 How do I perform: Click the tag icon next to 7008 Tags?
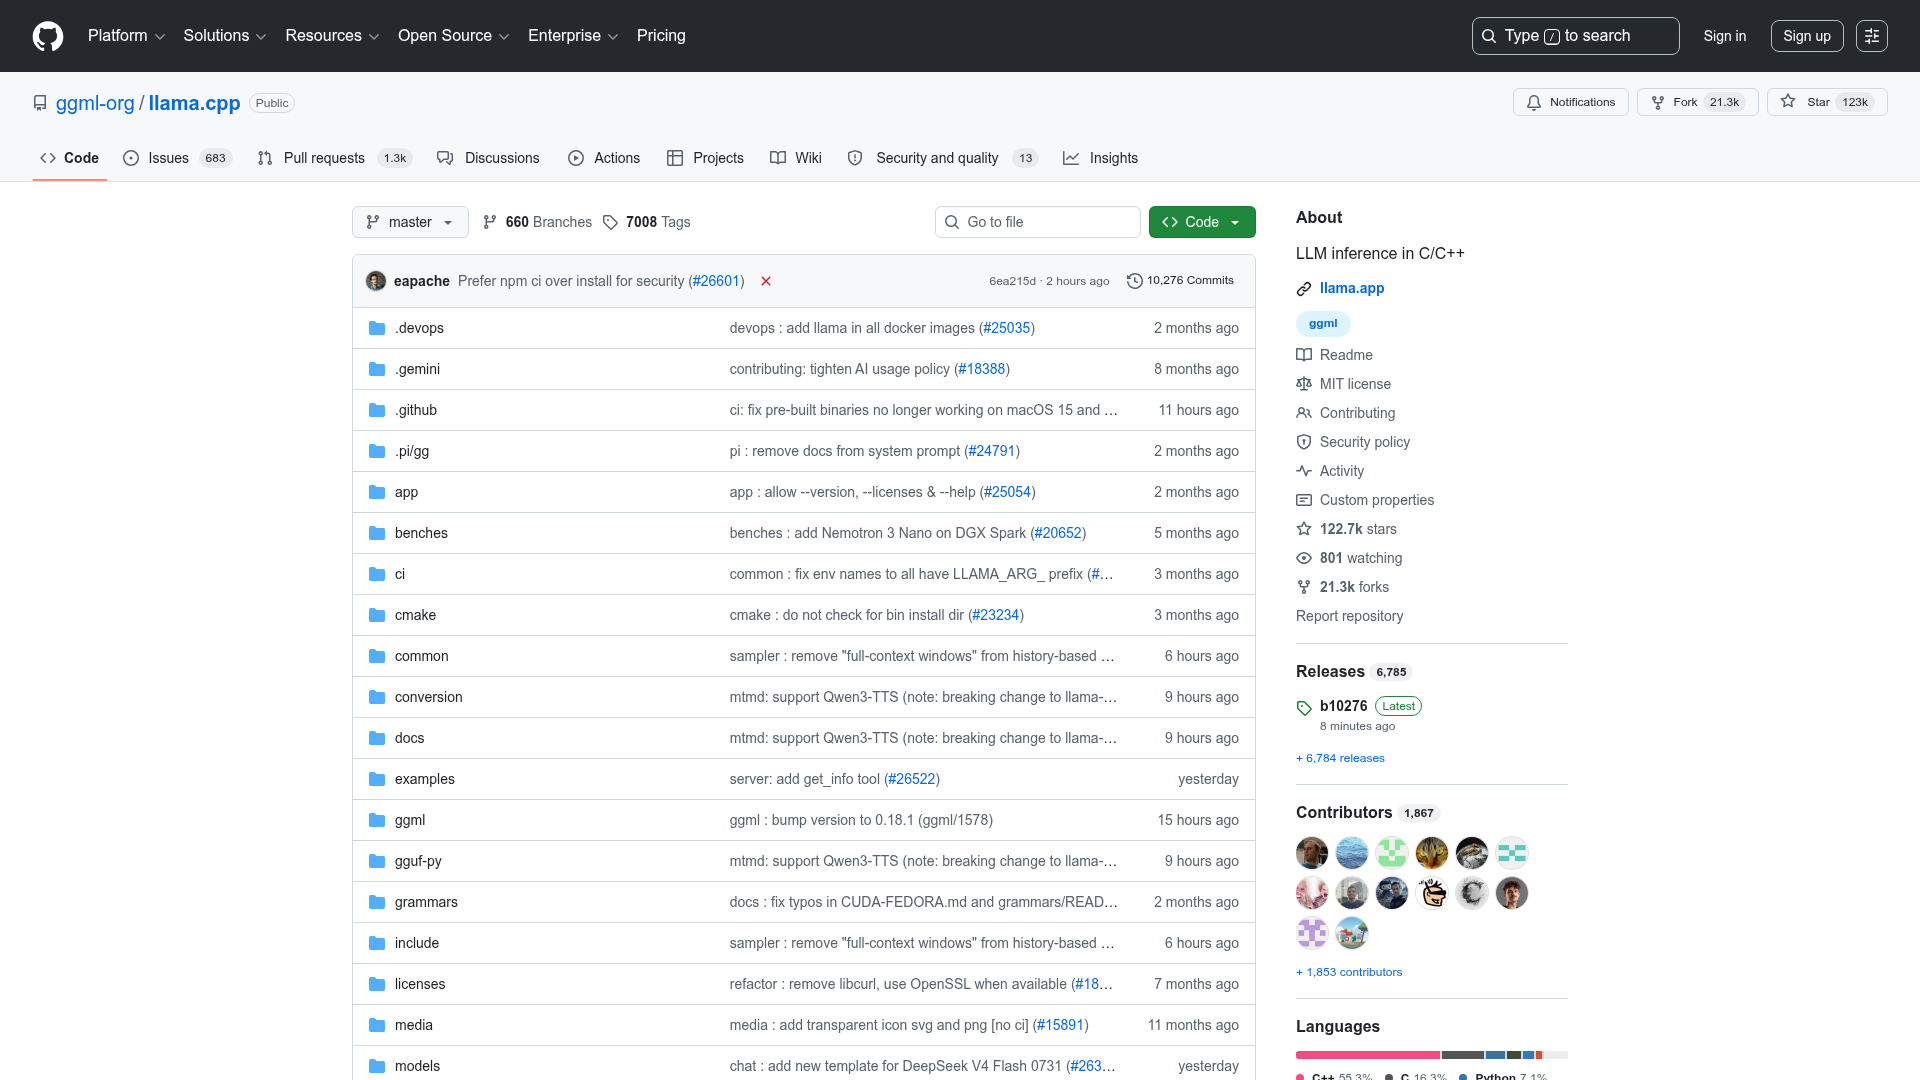pyautogui.click(x=610, y=222)
